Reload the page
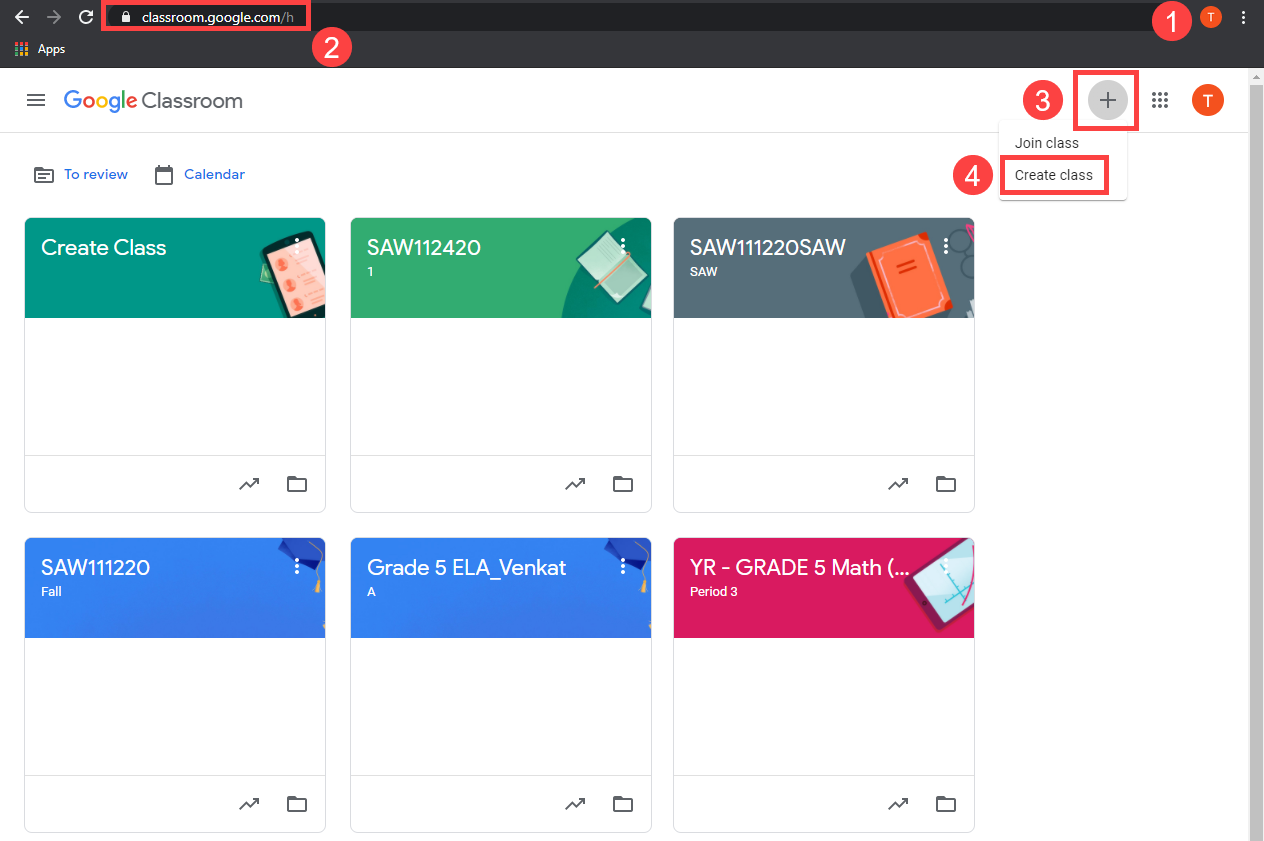The width and height of the screenshot is (1264, 841). click(x=86, y=17)
